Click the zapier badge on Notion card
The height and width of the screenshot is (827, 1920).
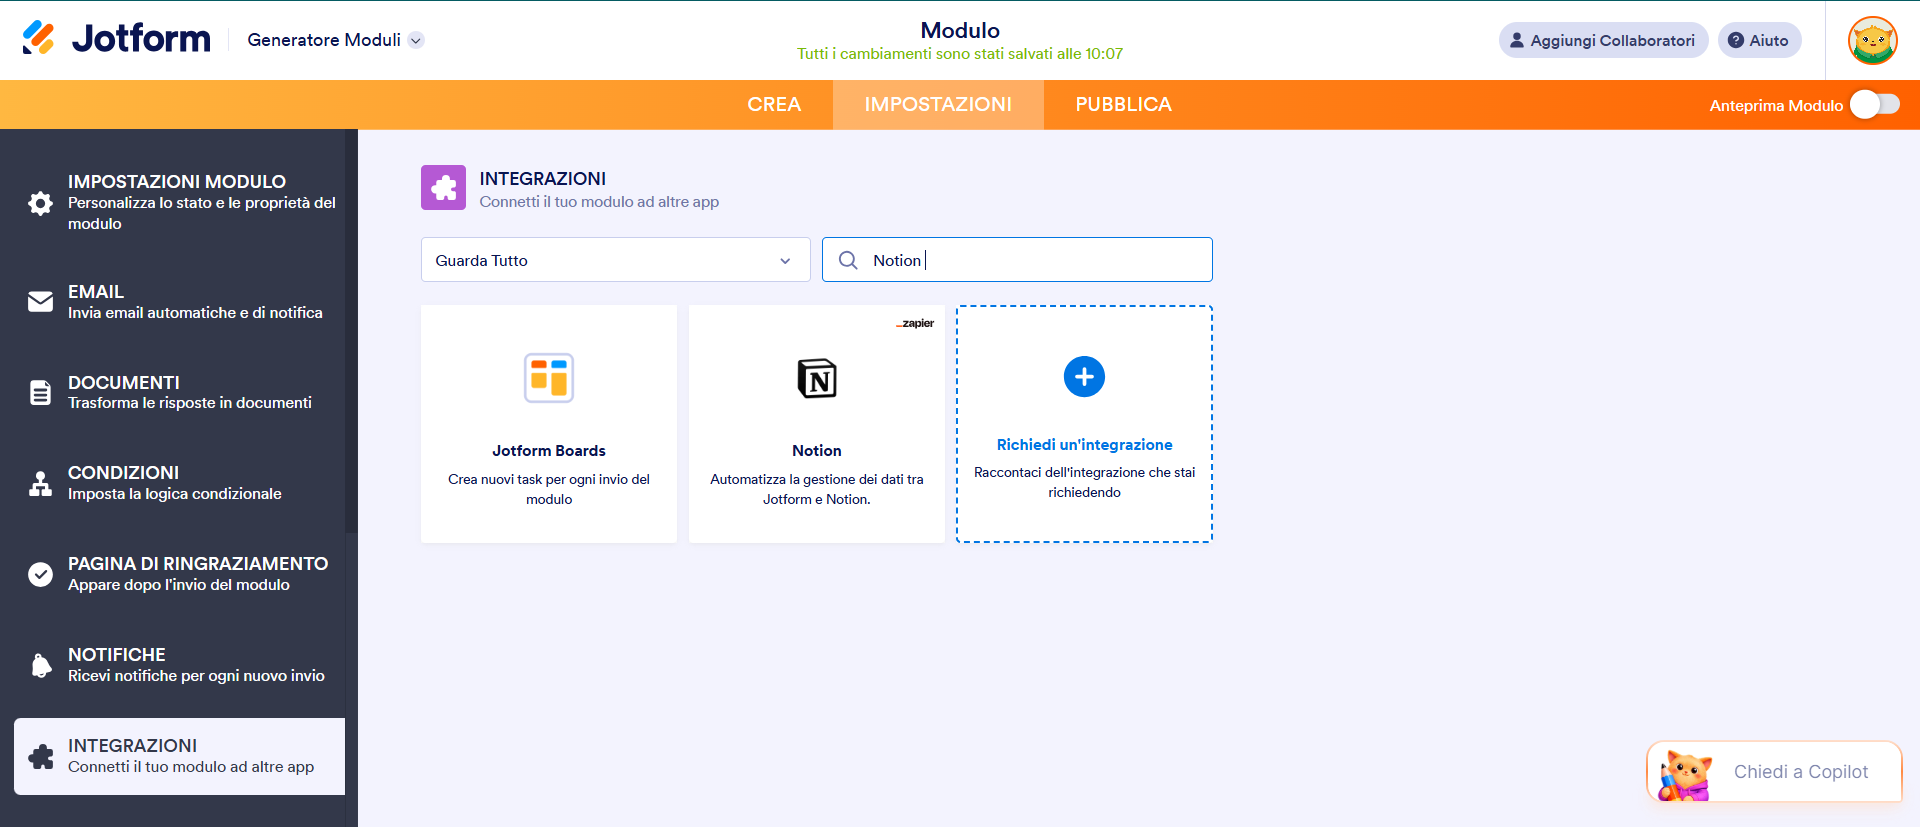915,323
